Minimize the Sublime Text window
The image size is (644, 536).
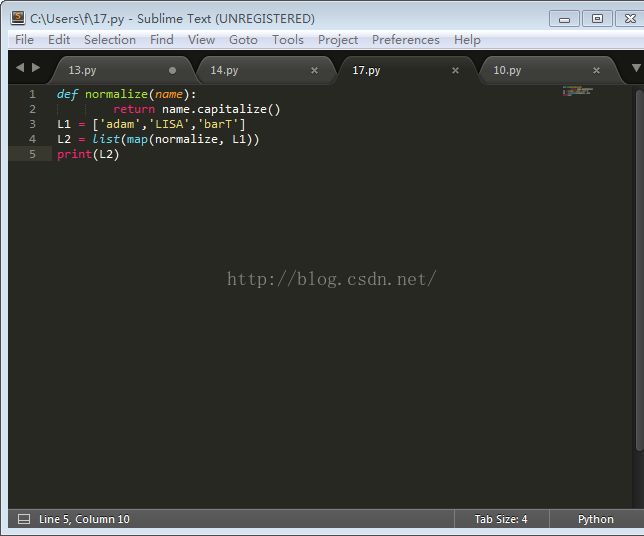(x=564, y=19)
